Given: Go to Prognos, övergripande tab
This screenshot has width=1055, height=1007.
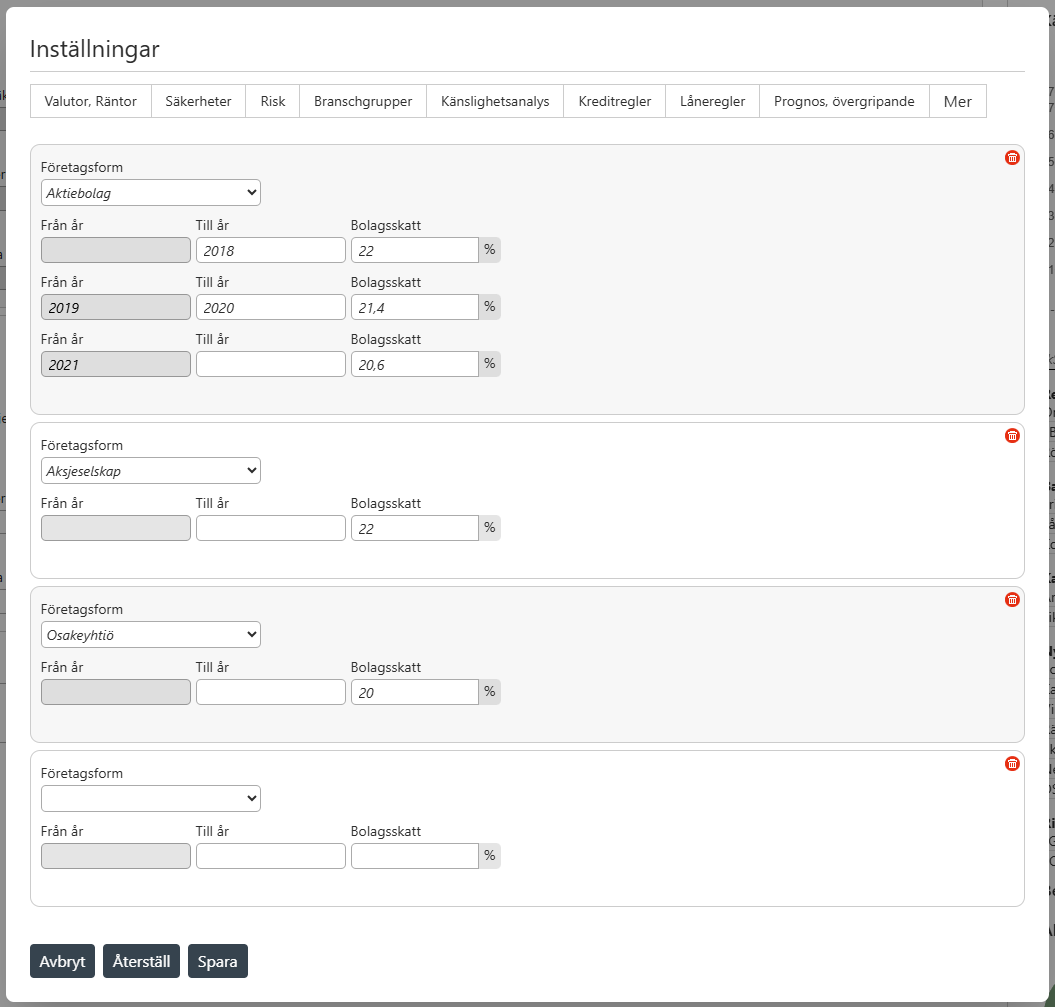Looking at the screenshot, I should tap(844, 102).
